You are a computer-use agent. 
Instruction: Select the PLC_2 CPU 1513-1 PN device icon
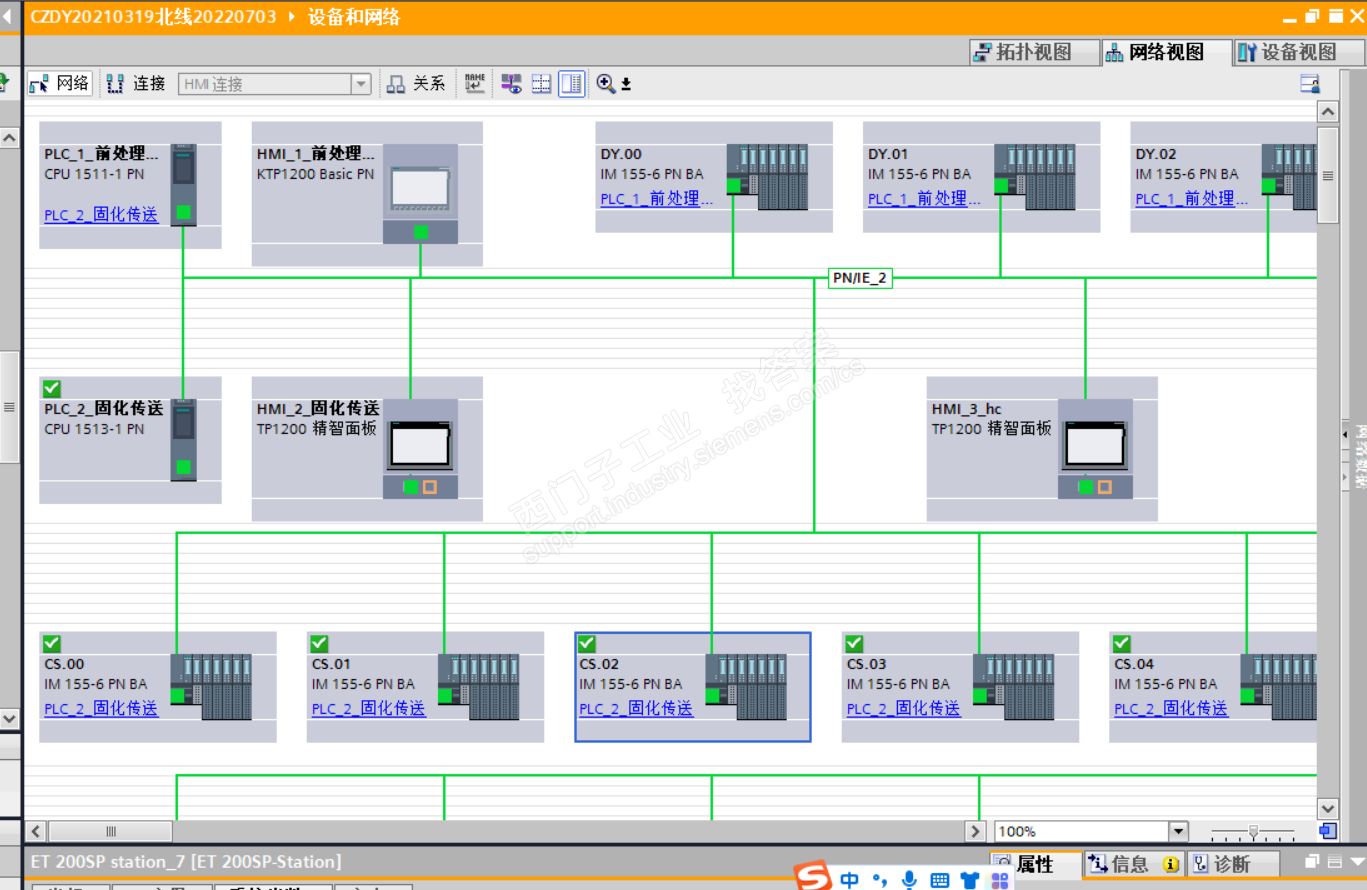183,440
